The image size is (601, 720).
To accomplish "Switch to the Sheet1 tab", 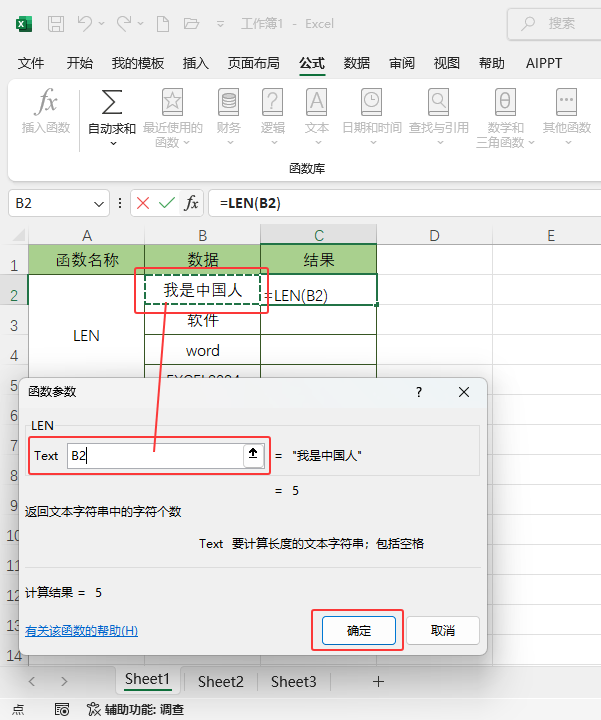I will click(x=147, y=679).
